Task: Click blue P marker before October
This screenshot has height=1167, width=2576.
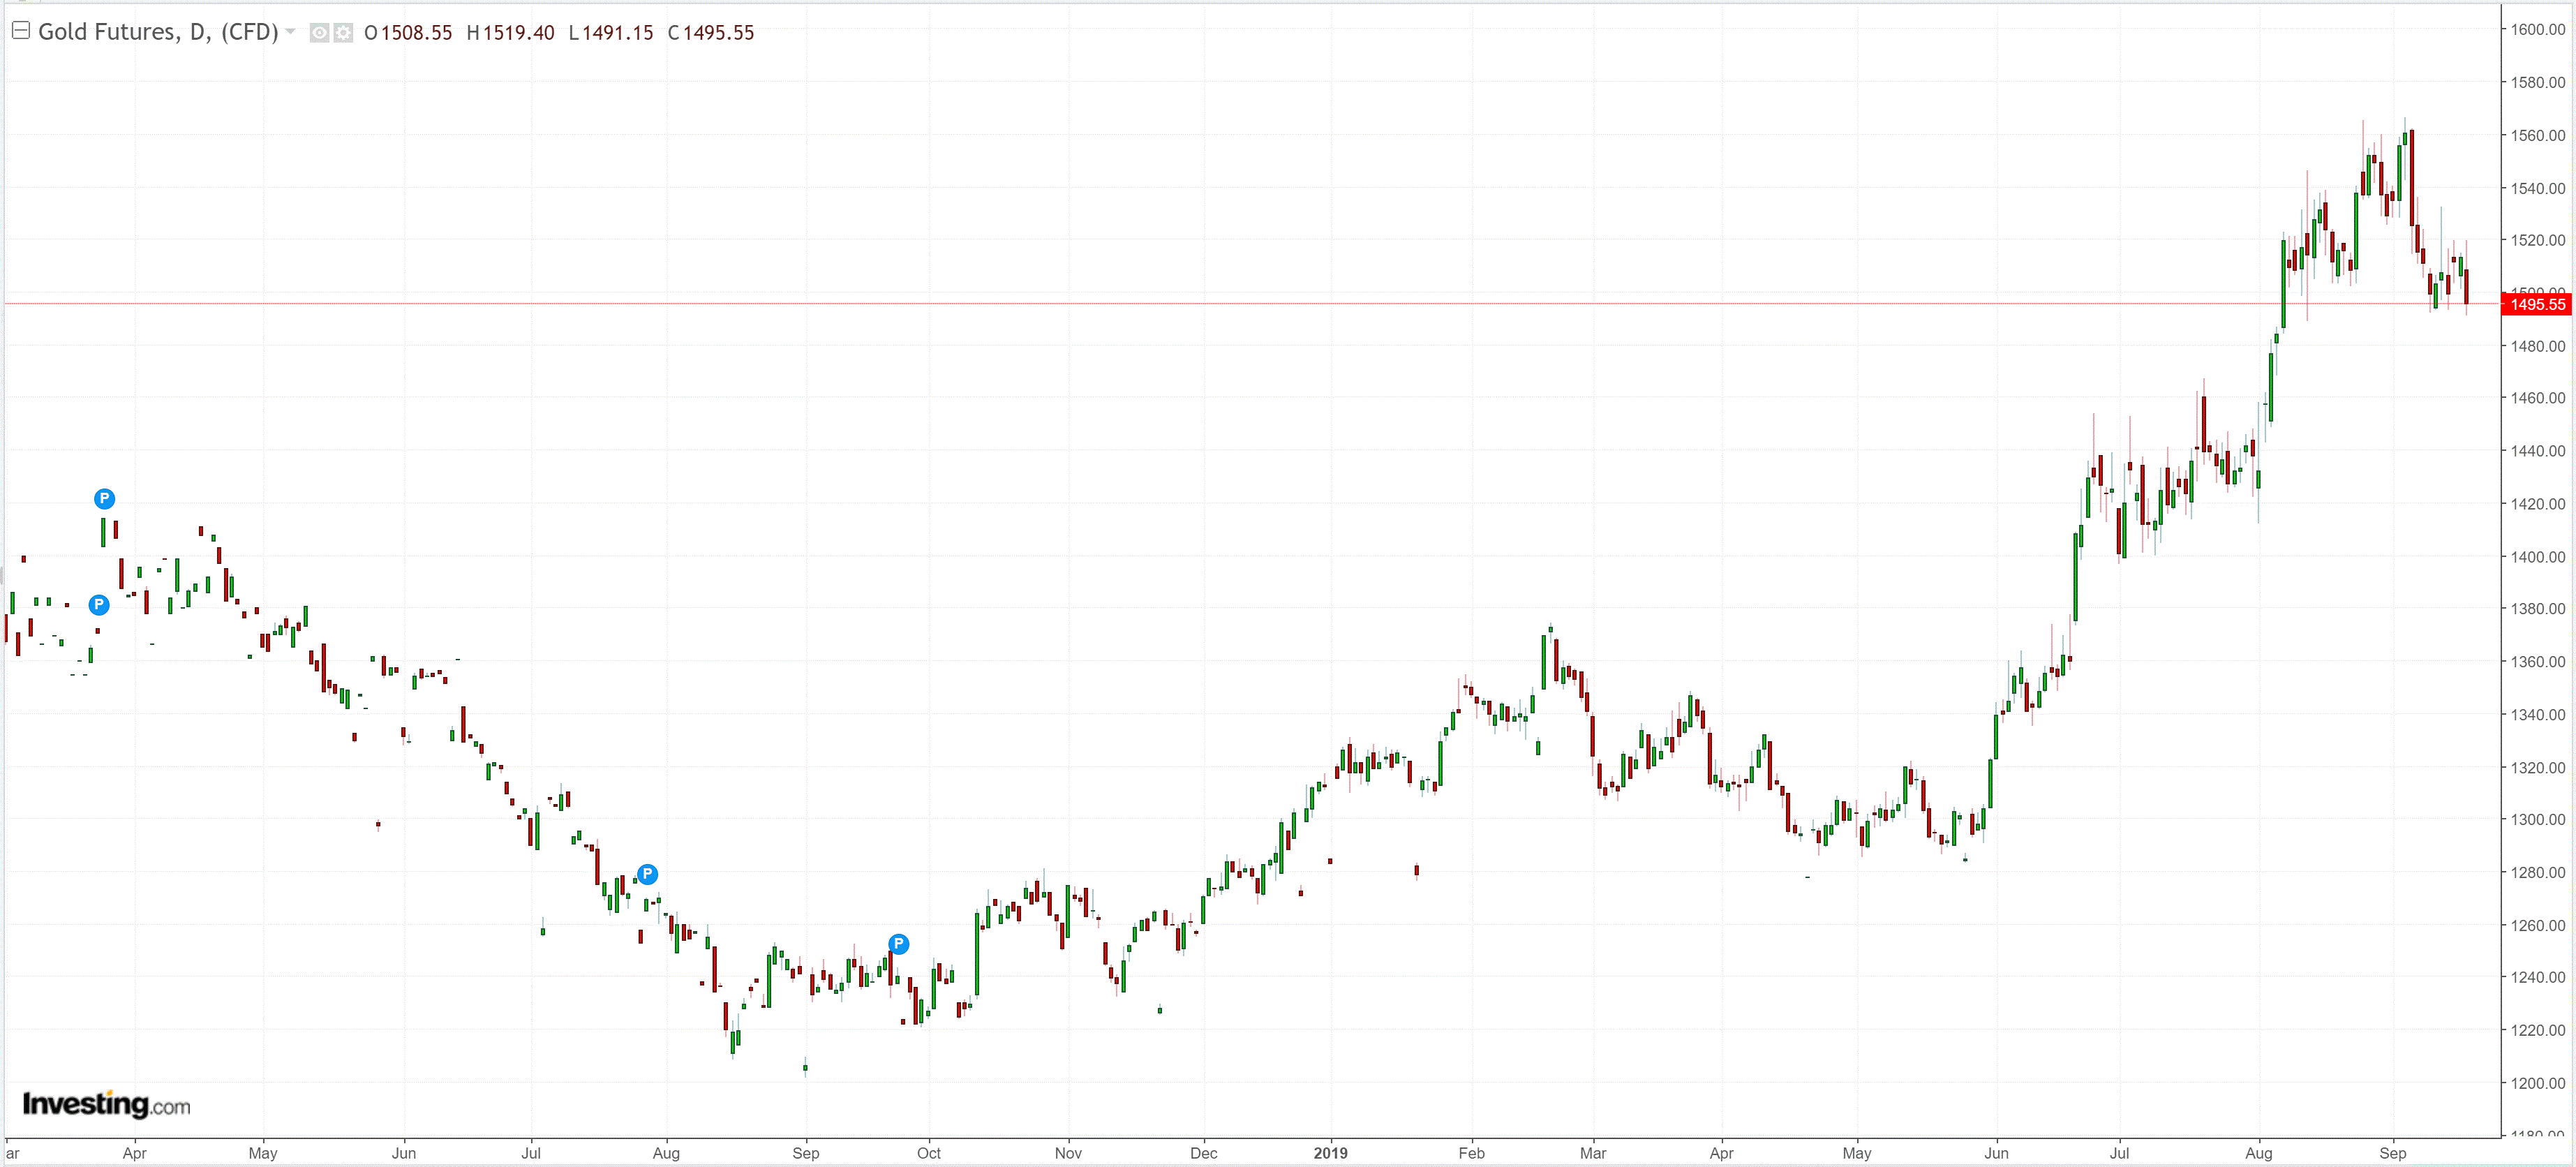Action: coord(898,943)
